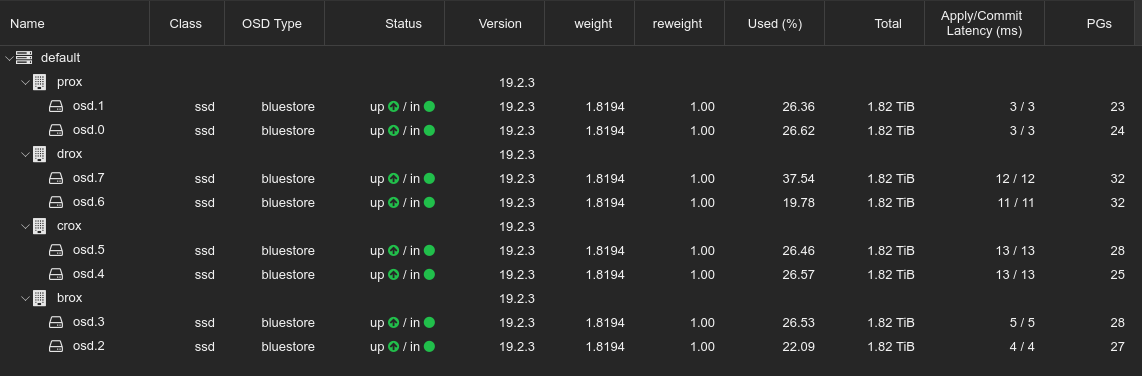
Task: Select the drox host label
Action: (x=69, y=154)
